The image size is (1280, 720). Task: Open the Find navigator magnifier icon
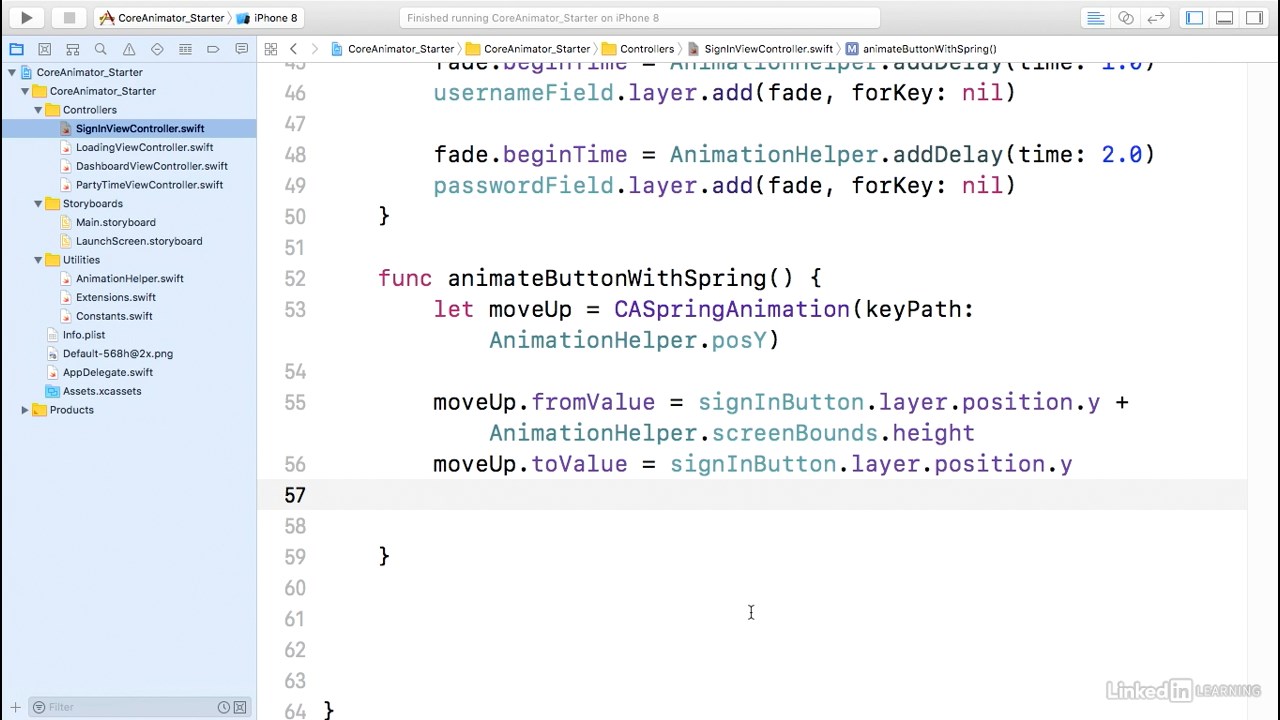(x=100, y=49)
